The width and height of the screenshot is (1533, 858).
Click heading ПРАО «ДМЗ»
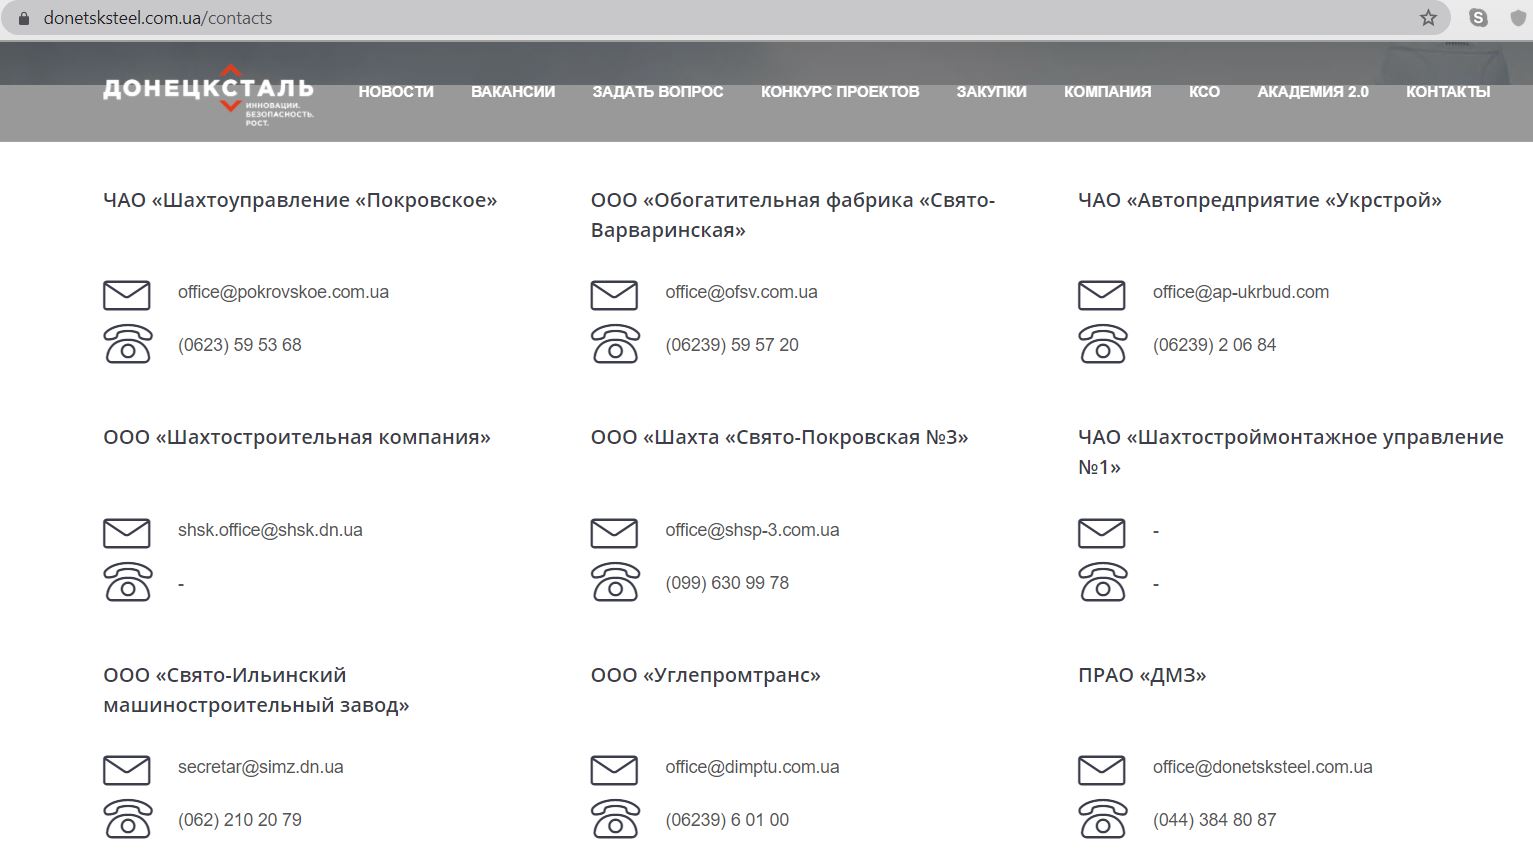tap(1142, 675)
